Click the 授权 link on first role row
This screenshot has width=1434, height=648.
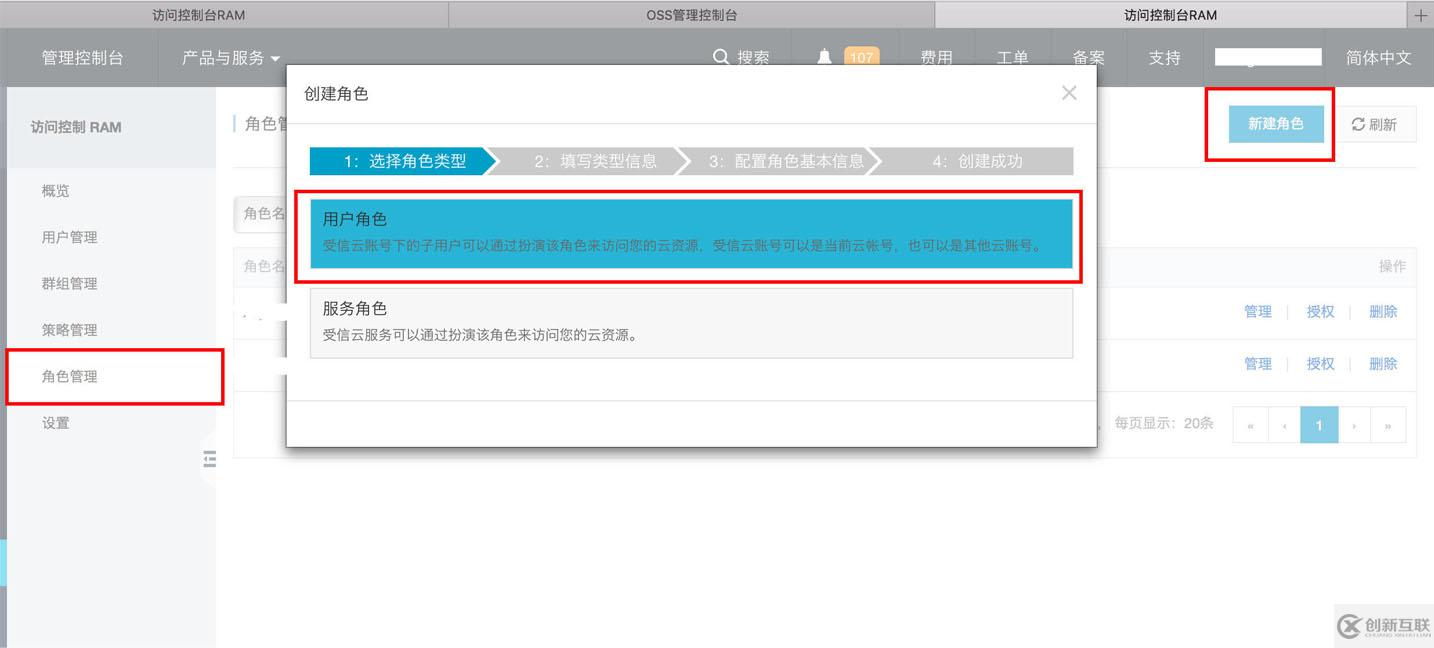click(x=1320, y=311)
